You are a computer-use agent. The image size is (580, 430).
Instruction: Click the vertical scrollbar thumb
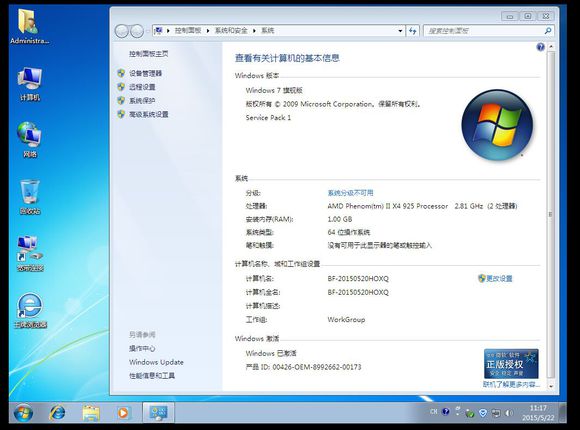(551, 214)
